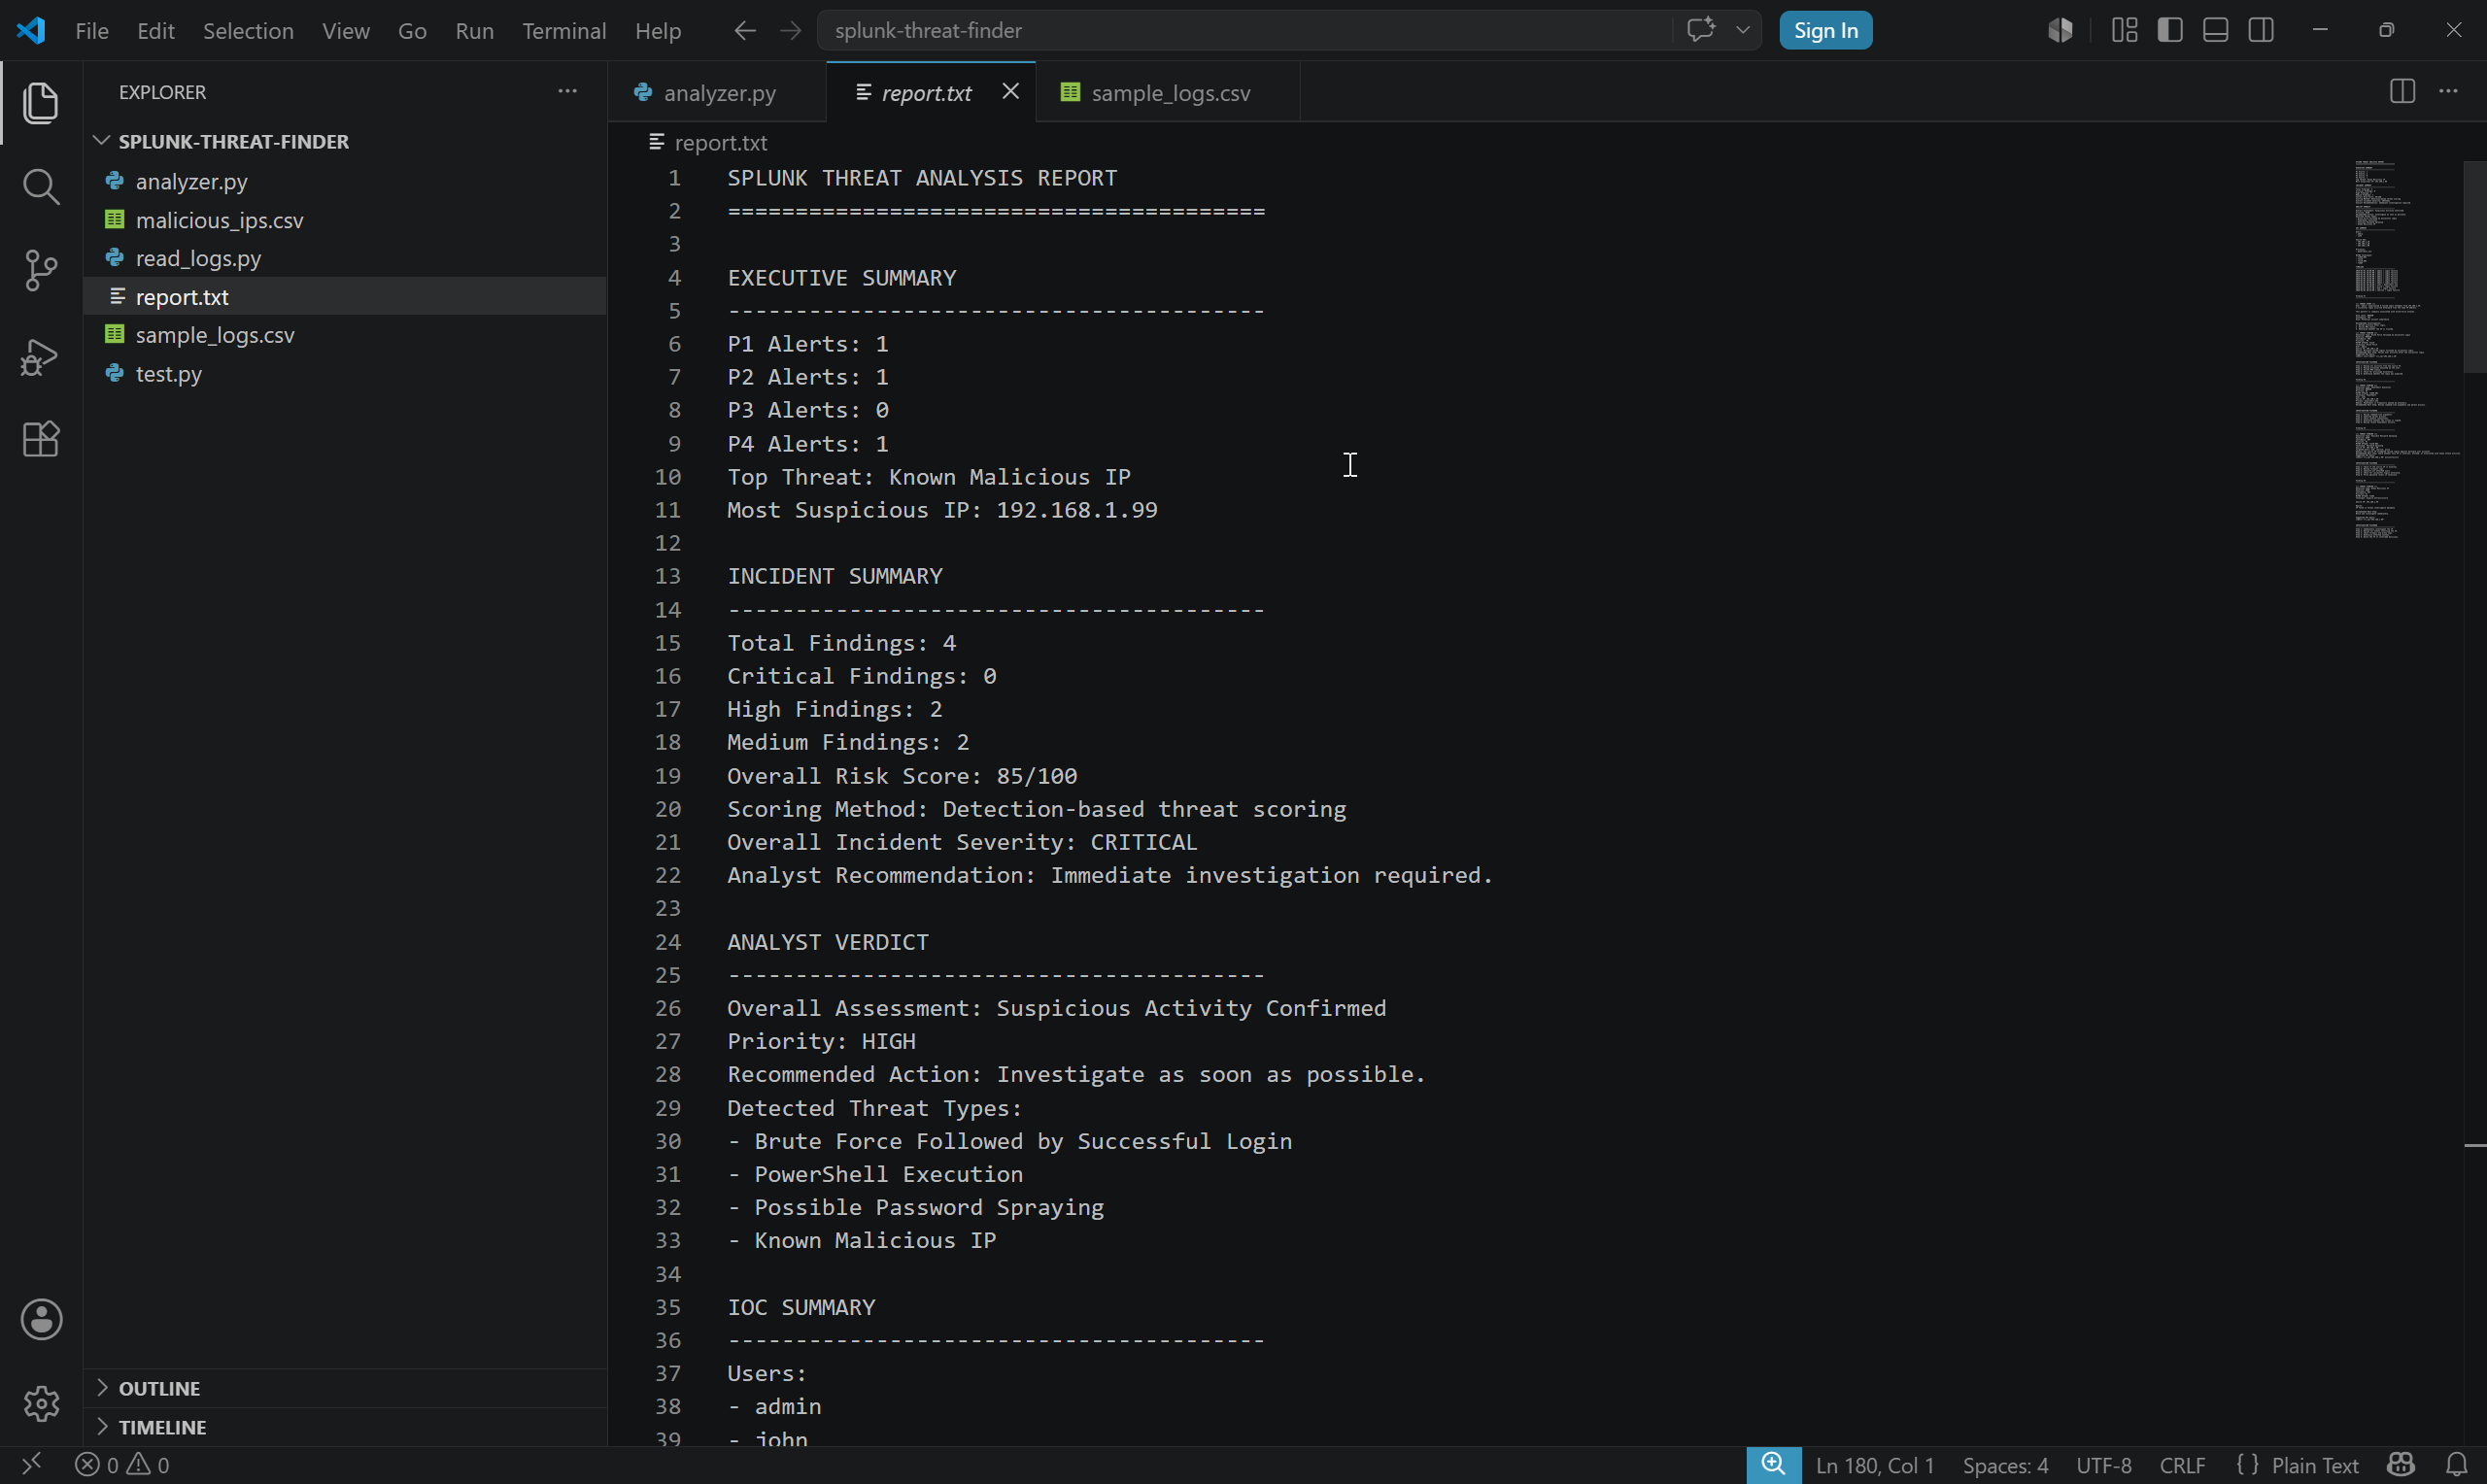This screenshot has width=2487, height=1484.
Task: Click line number 24 in the gutter
Action: click(x=667, y=942)
